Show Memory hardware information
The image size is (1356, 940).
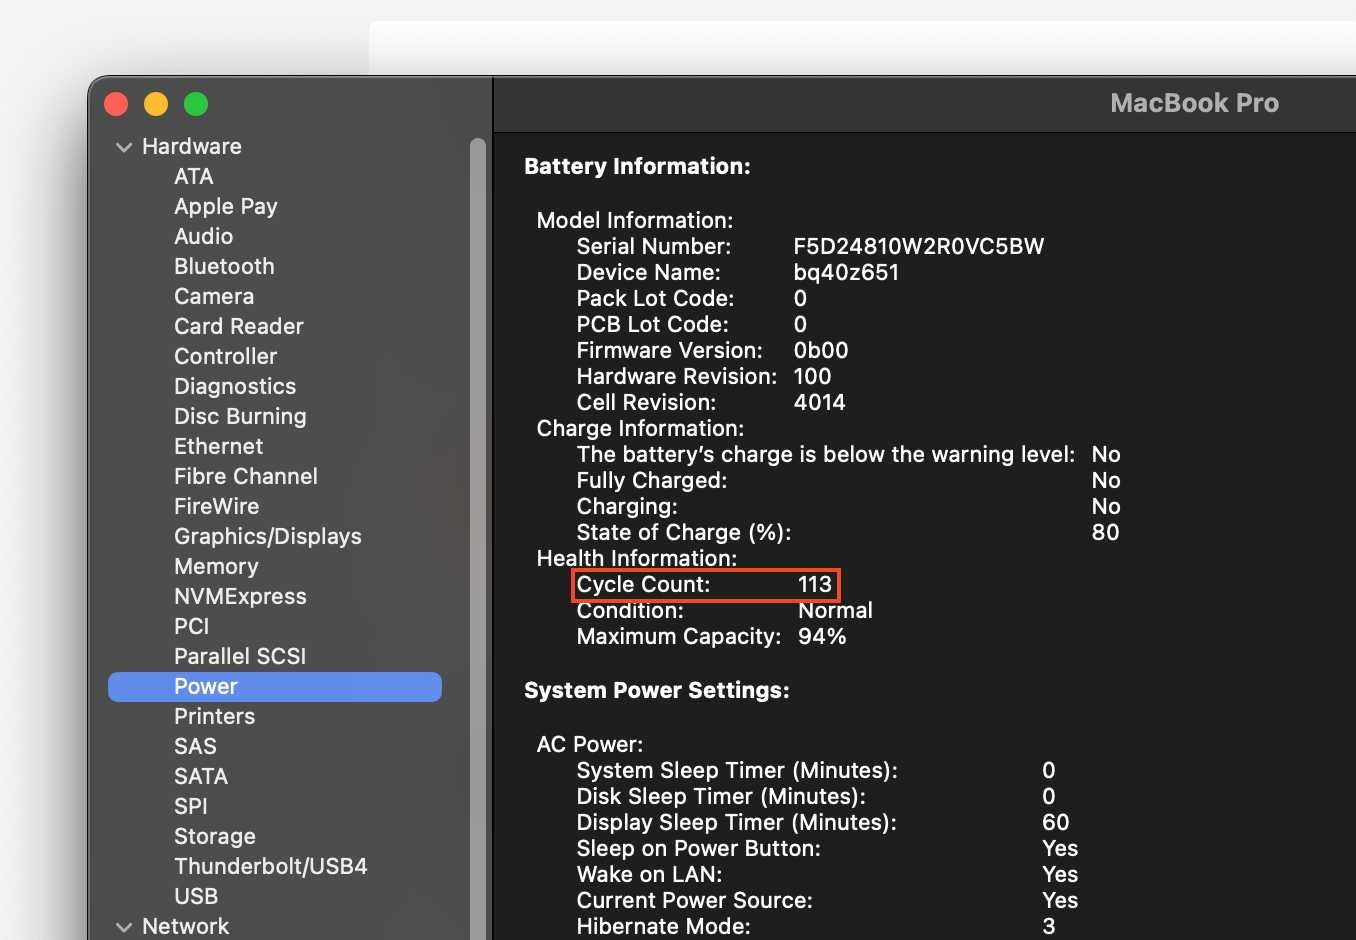coord(216,567)
